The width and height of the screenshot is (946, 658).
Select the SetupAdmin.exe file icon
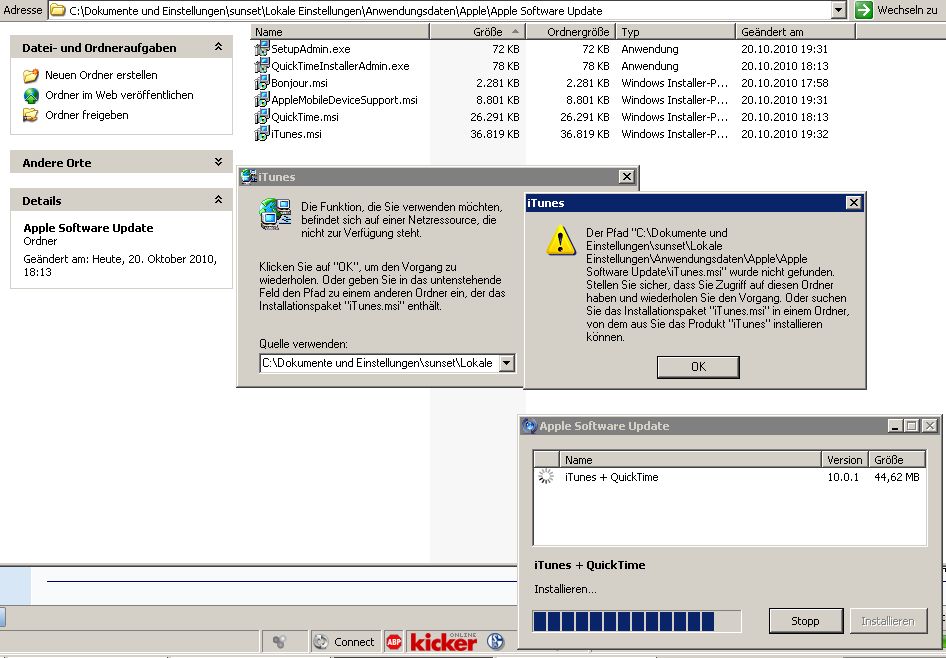262,49
